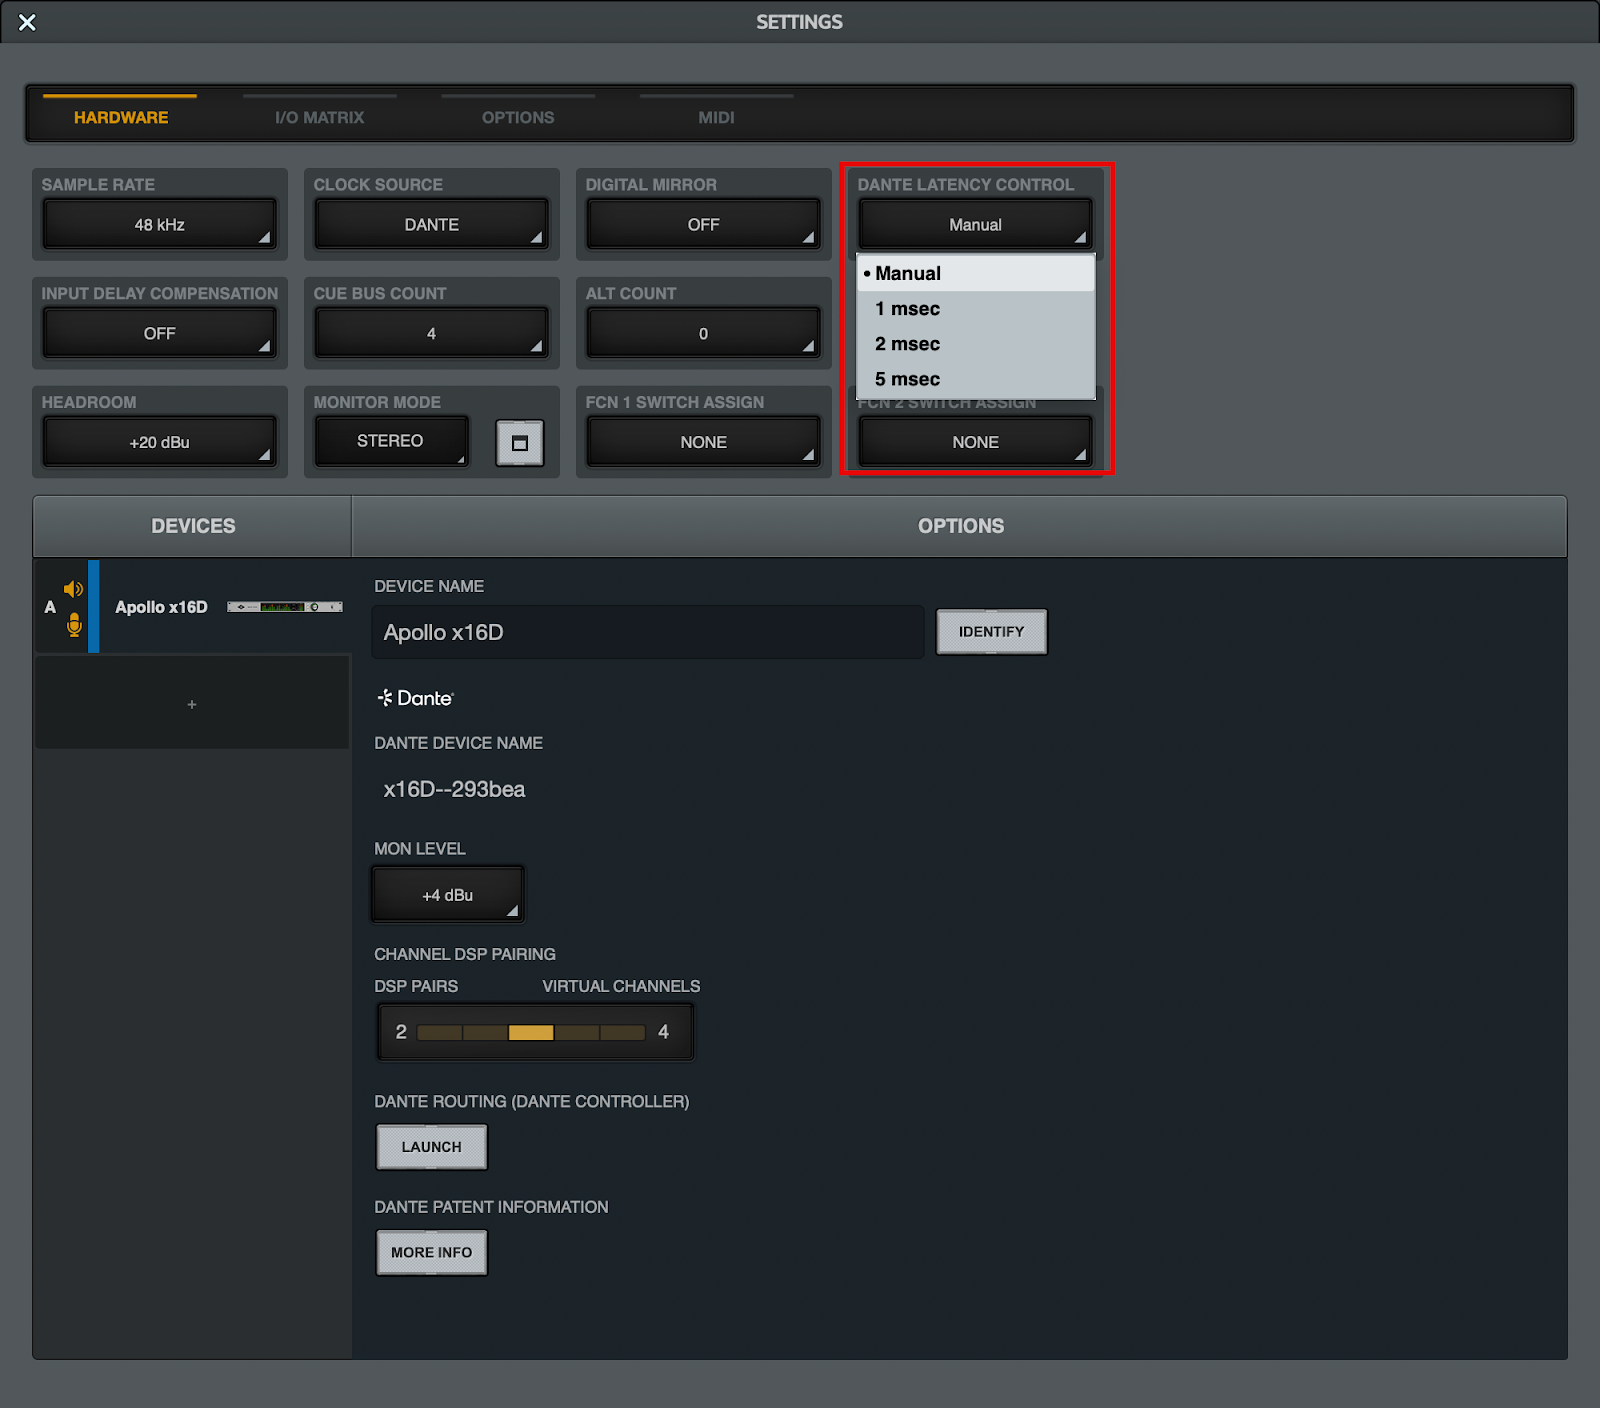The image size is (1600, 1408).
Task: Click highlighted segment of DSP pairing slider
Action: pyautogui.click(x=531, y=1032)
